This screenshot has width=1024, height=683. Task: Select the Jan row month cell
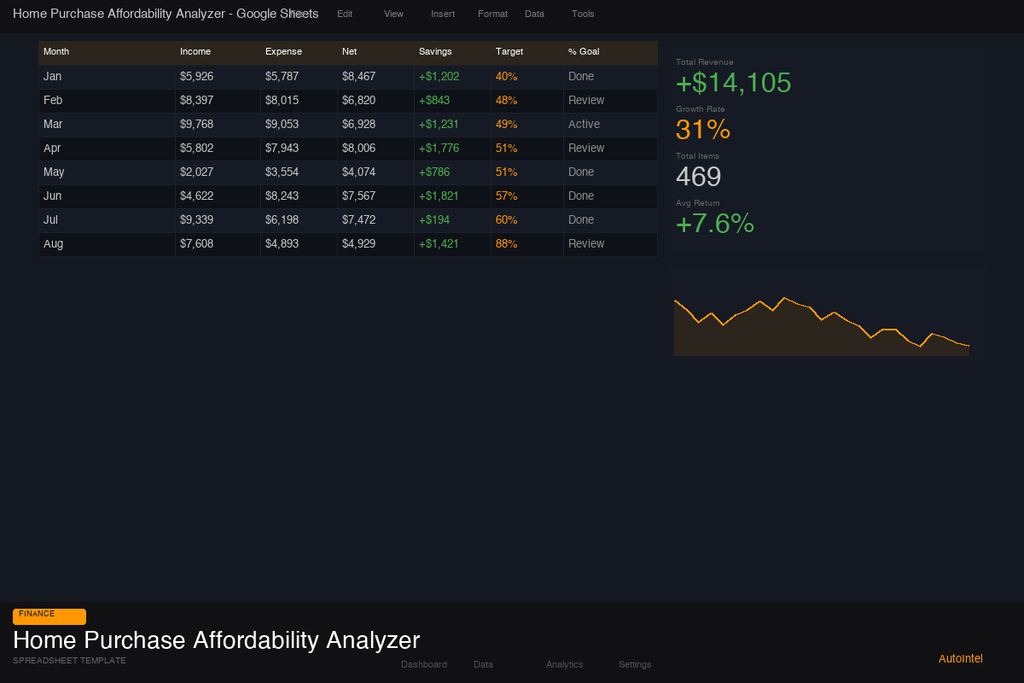pos(107,76)
